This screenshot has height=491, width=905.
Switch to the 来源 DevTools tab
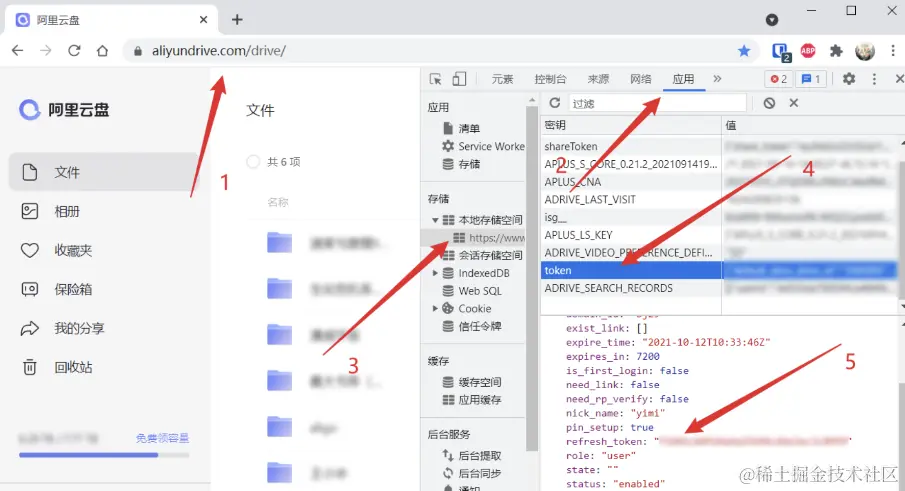pyautogui.click(x=598, y=79)
